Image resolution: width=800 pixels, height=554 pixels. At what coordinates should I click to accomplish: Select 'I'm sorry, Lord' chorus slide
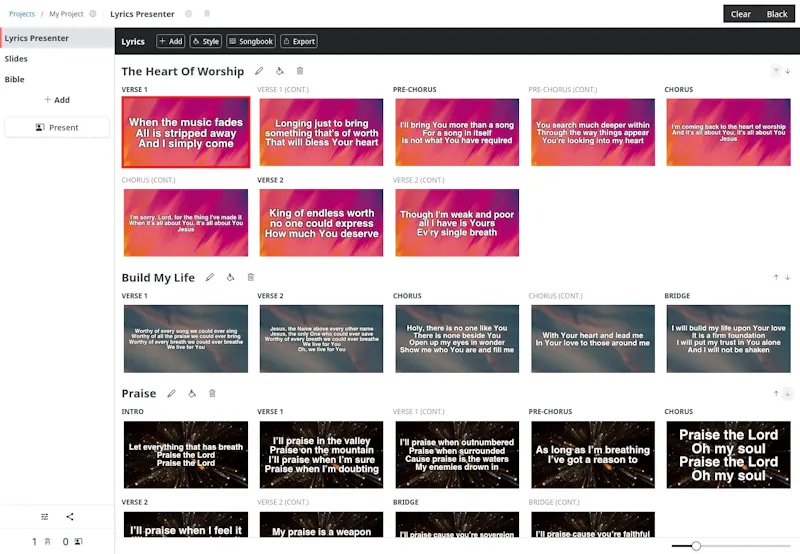pos(186,222)
